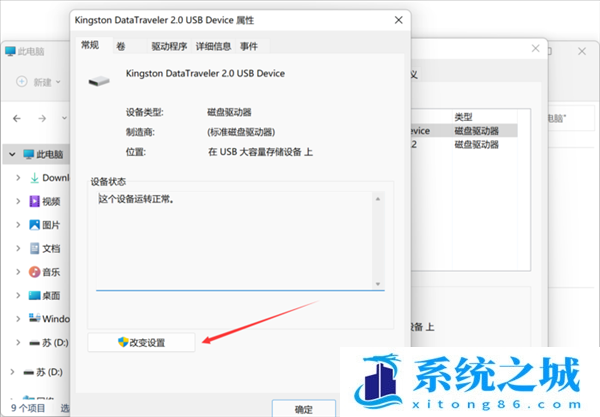Collapse the 此电脑 tree node
Image resolution: width=600 pixels, height=417 pixels.
pos(10,155)
